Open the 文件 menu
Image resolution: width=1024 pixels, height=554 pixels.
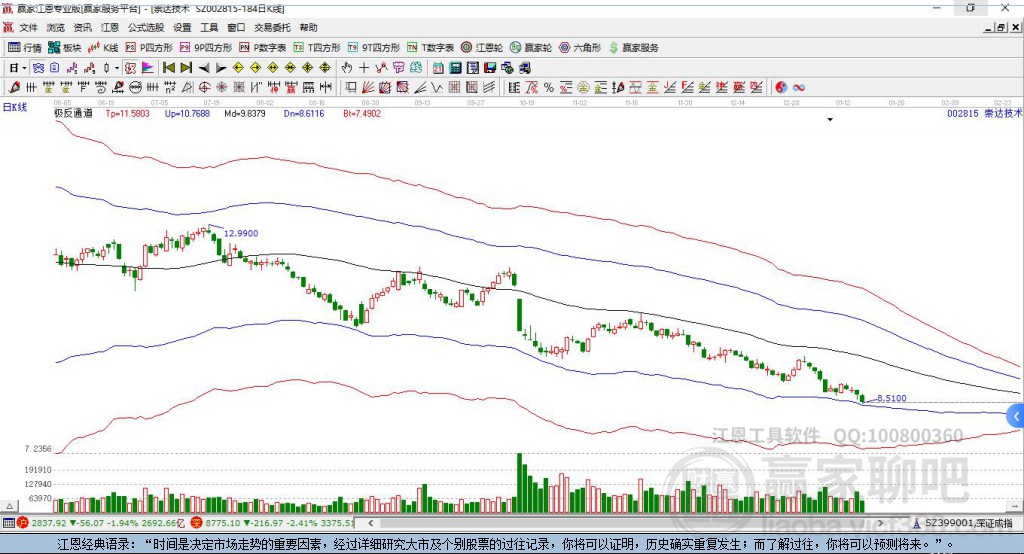click(x=29, y=27)
